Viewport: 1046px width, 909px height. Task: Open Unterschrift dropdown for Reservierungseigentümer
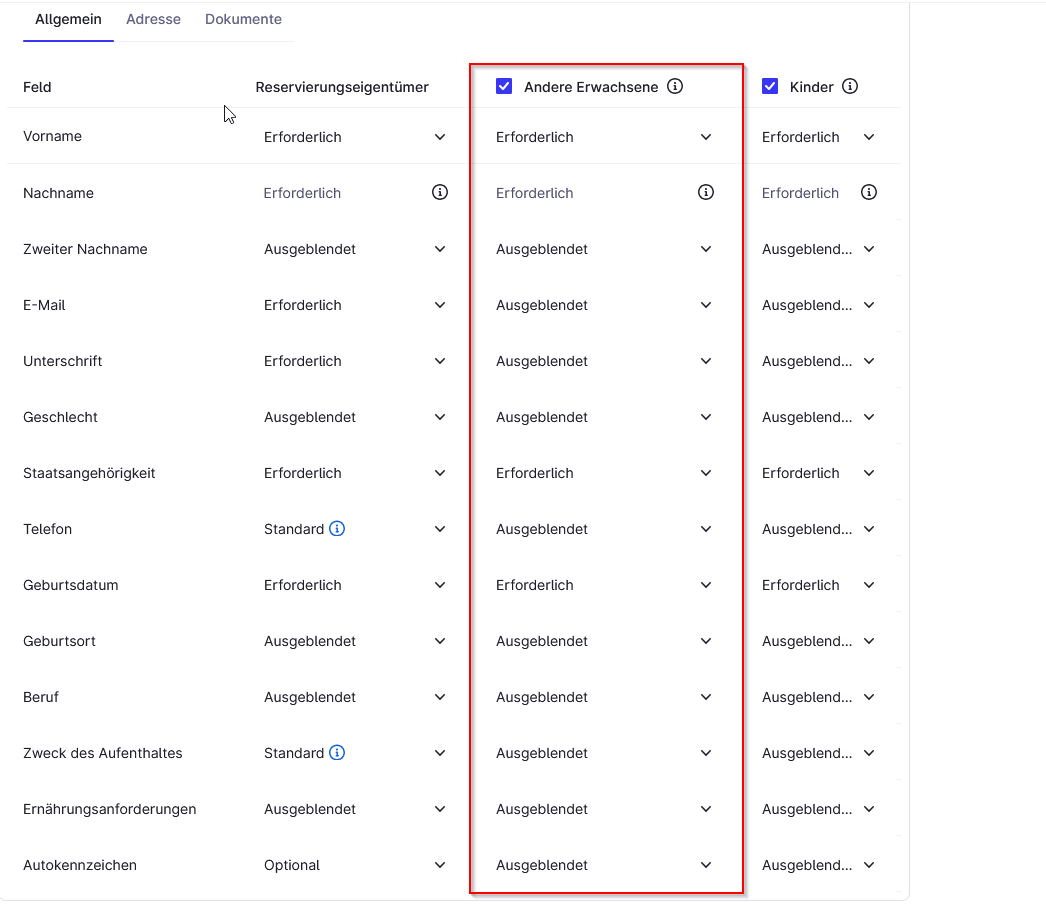click(x=355, y=361)
